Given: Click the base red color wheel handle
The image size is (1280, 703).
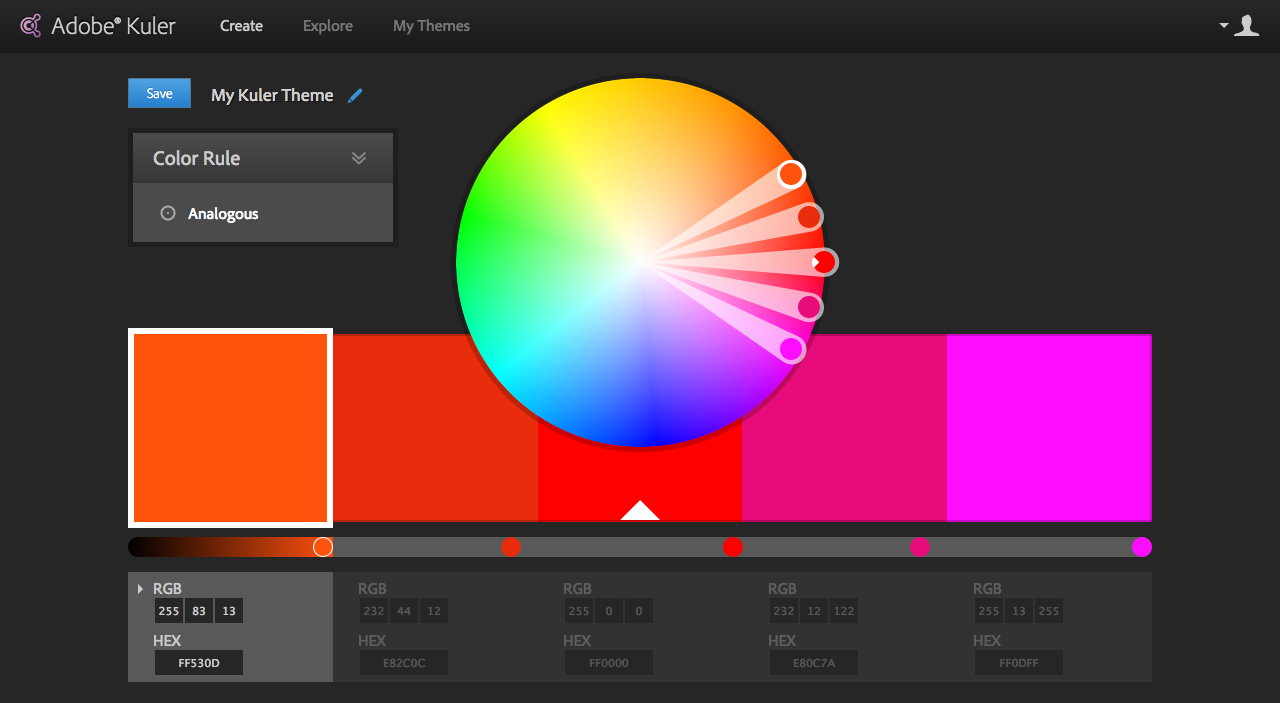Looking at the screenshot, I should pyautogui.click(x=824, y=262).
